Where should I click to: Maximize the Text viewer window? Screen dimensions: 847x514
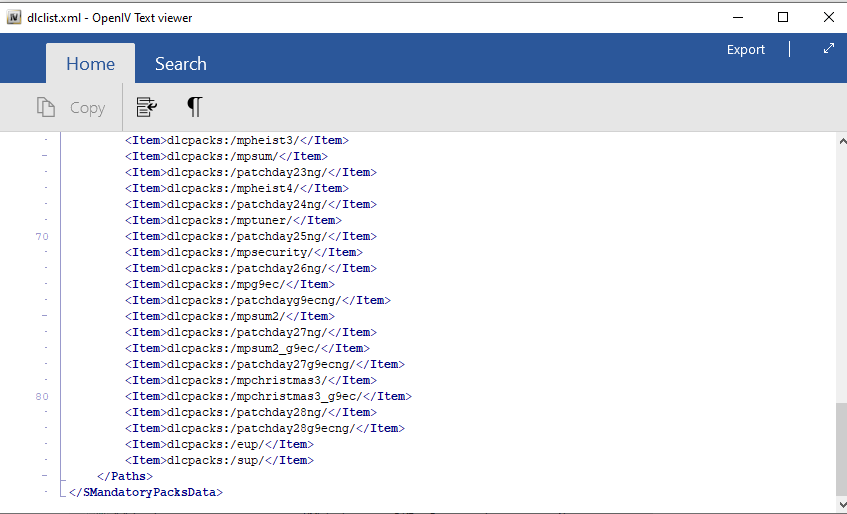(x=783, y=17)
